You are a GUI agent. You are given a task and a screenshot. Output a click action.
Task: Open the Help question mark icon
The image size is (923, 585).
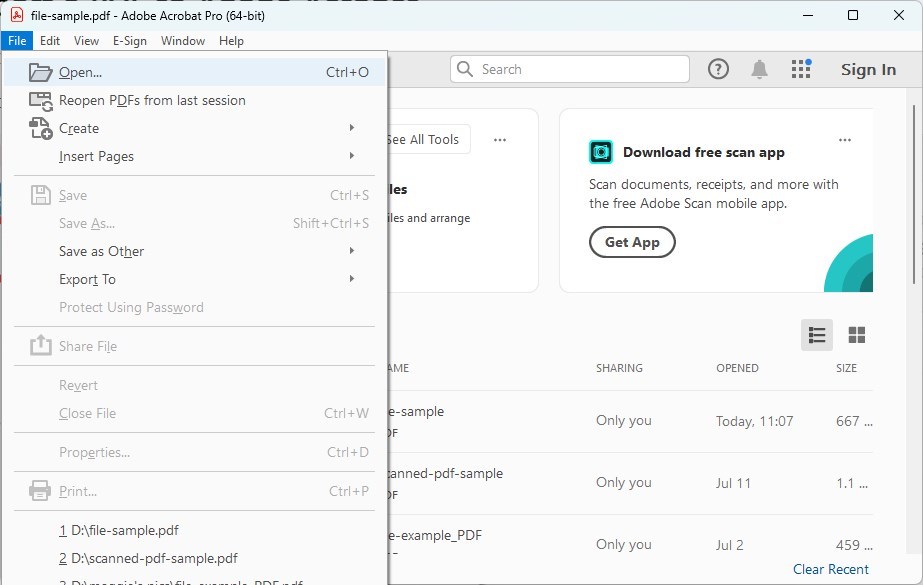tap(718, 69)
